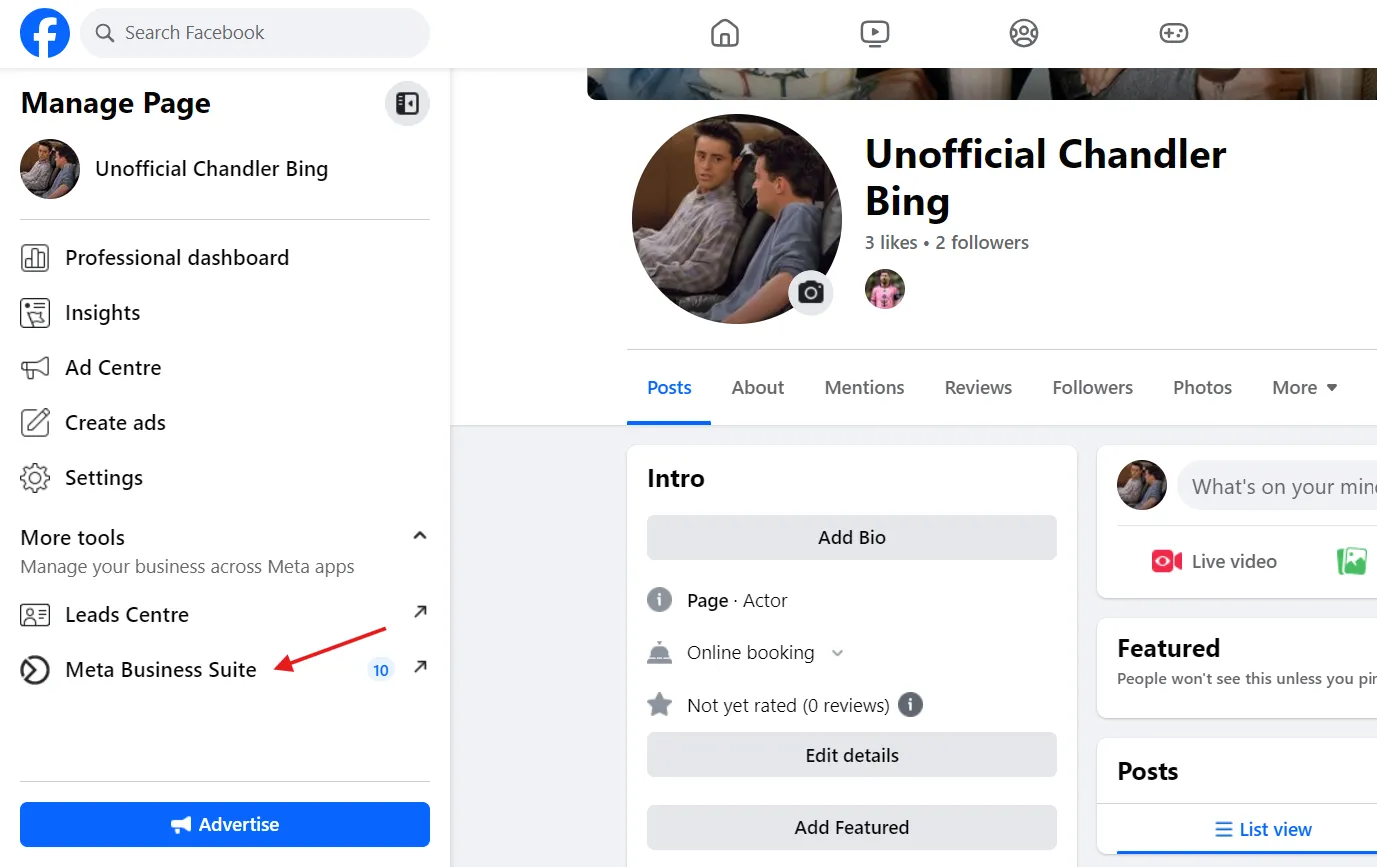
Task: Switch posts to List view
Action: coord(1263,829)
